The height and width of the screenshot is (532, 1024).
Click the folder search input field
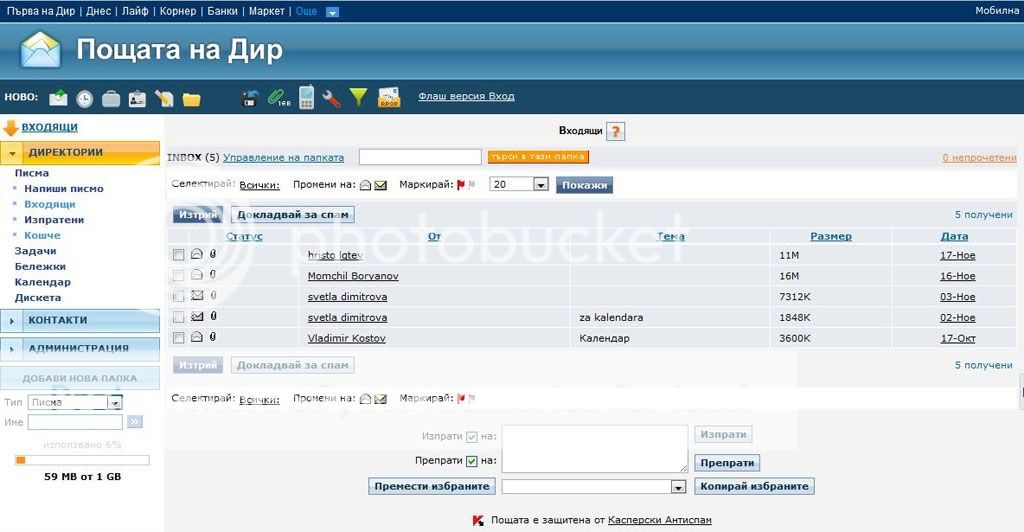[x=420, y=157]
